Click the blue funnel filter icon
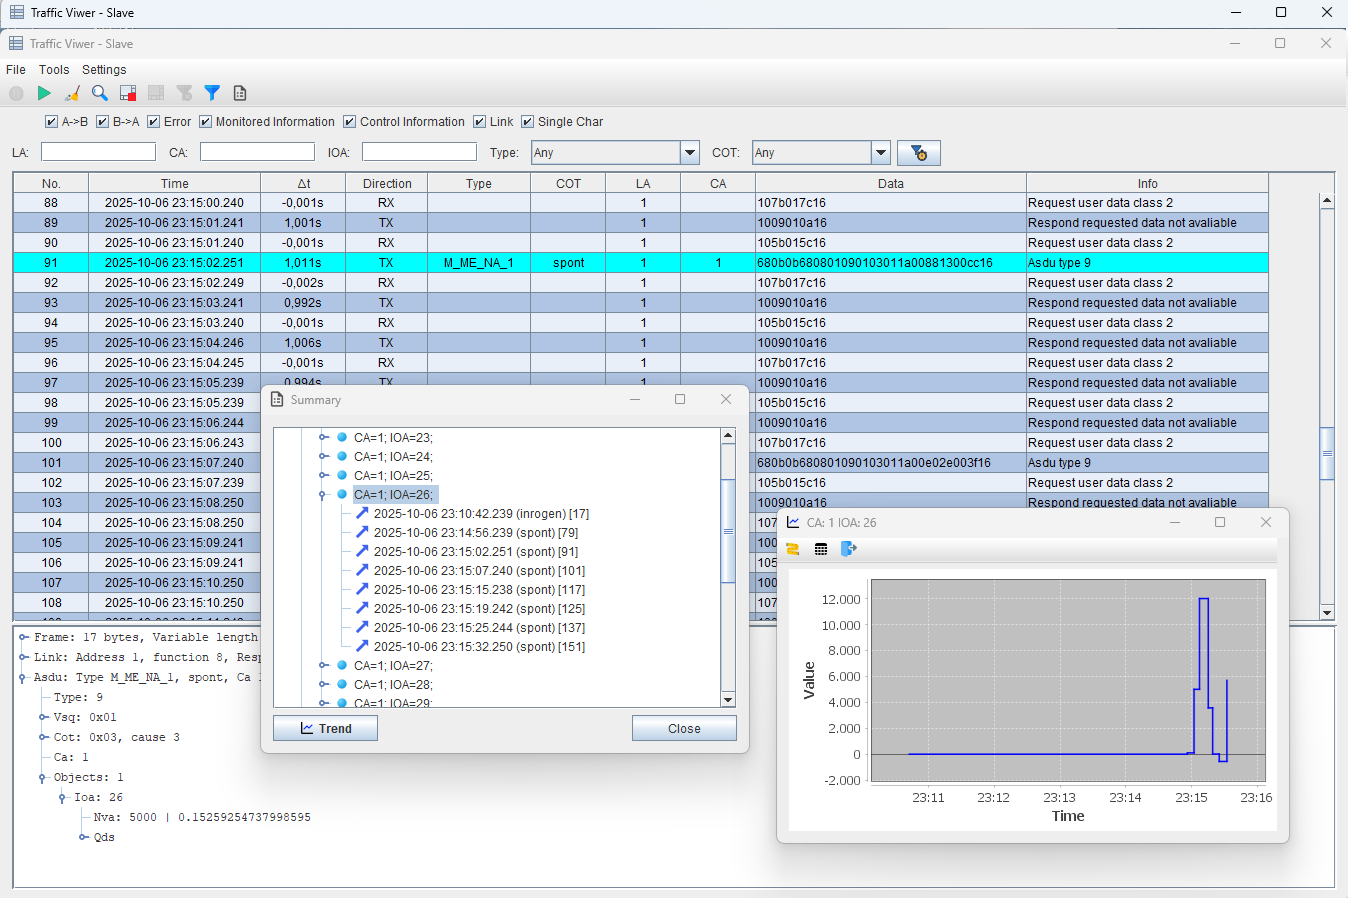 [x=212, y=93]
